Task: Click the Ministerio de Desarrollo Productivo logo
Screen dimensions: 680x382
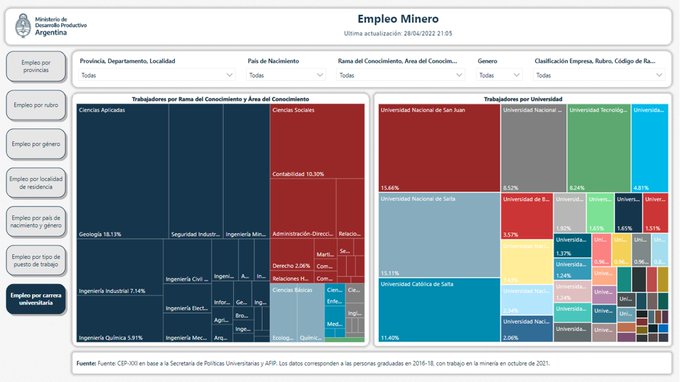Action: click(x=50, y=26)
